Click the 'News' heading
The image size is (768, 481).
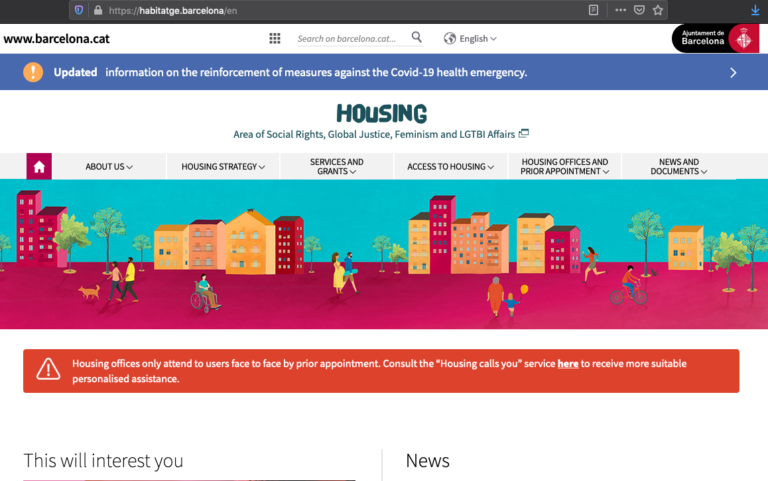(428, 460)
